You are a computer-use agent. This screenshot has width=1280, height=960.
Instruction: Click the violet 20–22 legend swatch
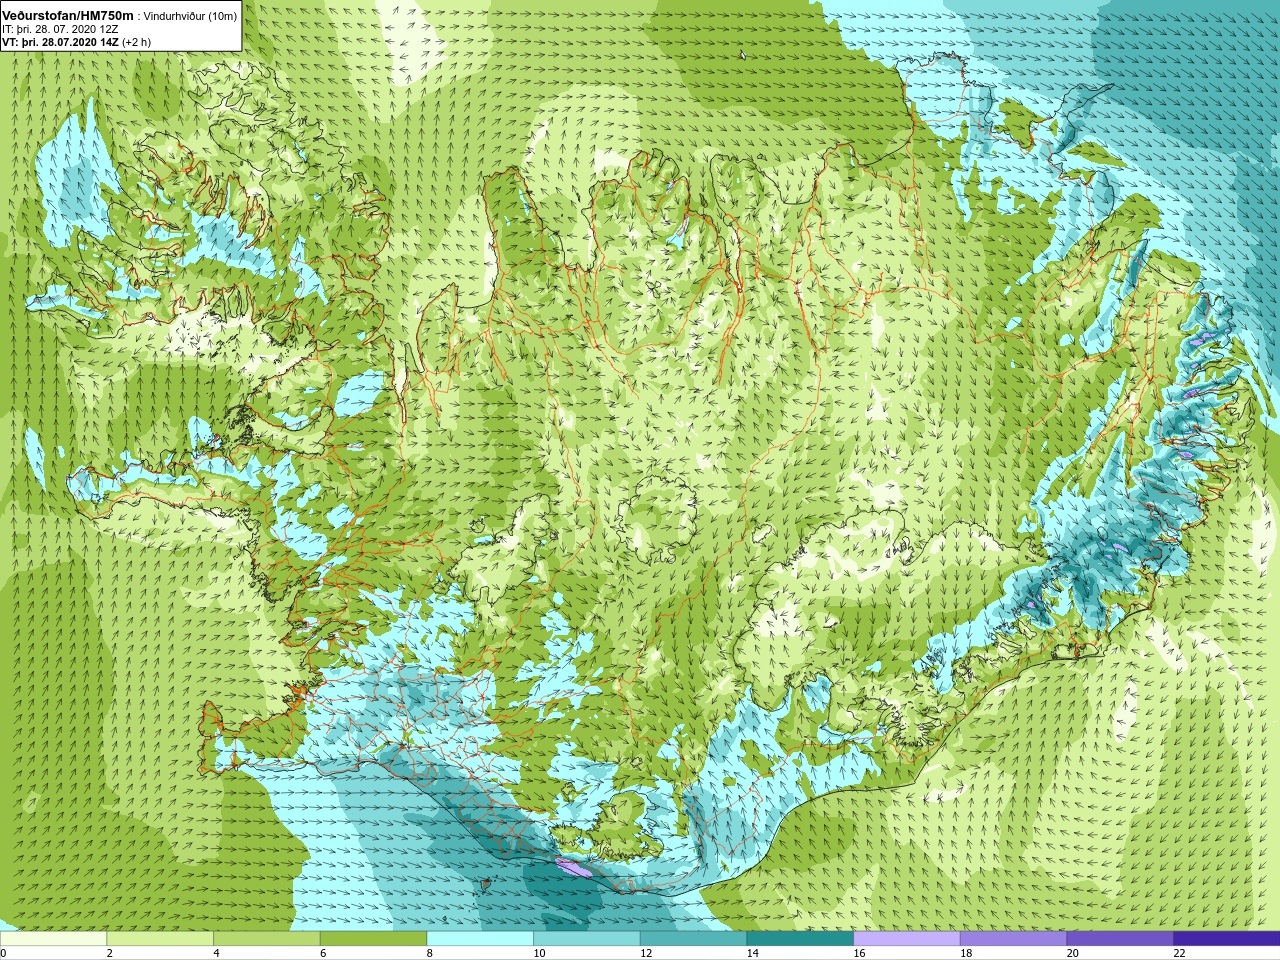[x=1120, y=938]
